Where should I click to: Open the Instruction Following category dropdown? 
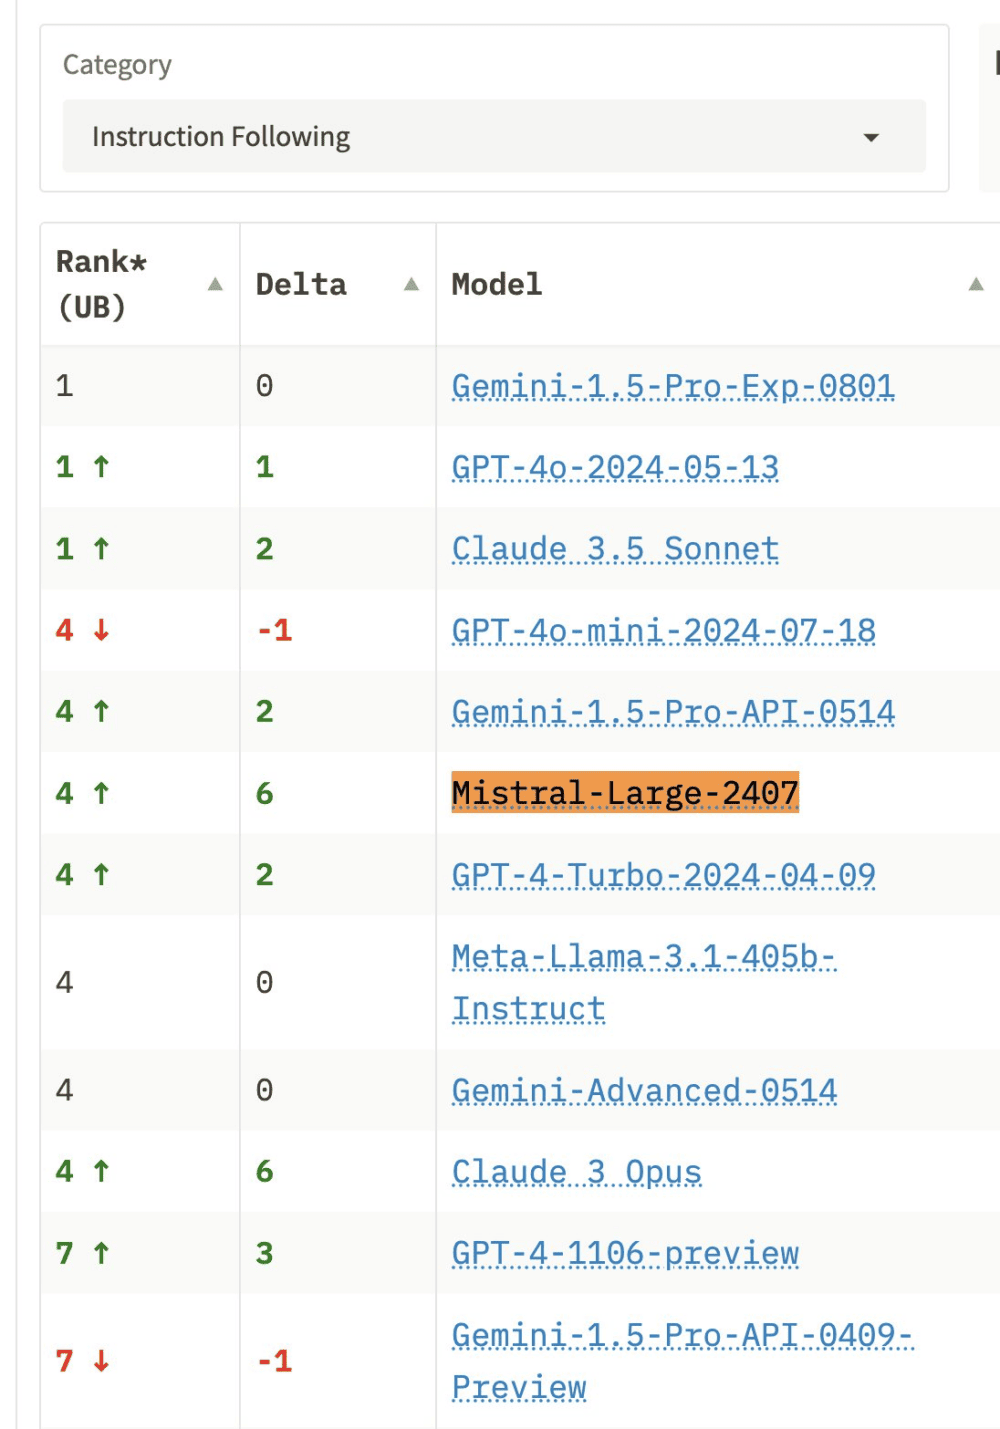pyautogui.click(x=494, y=136)
